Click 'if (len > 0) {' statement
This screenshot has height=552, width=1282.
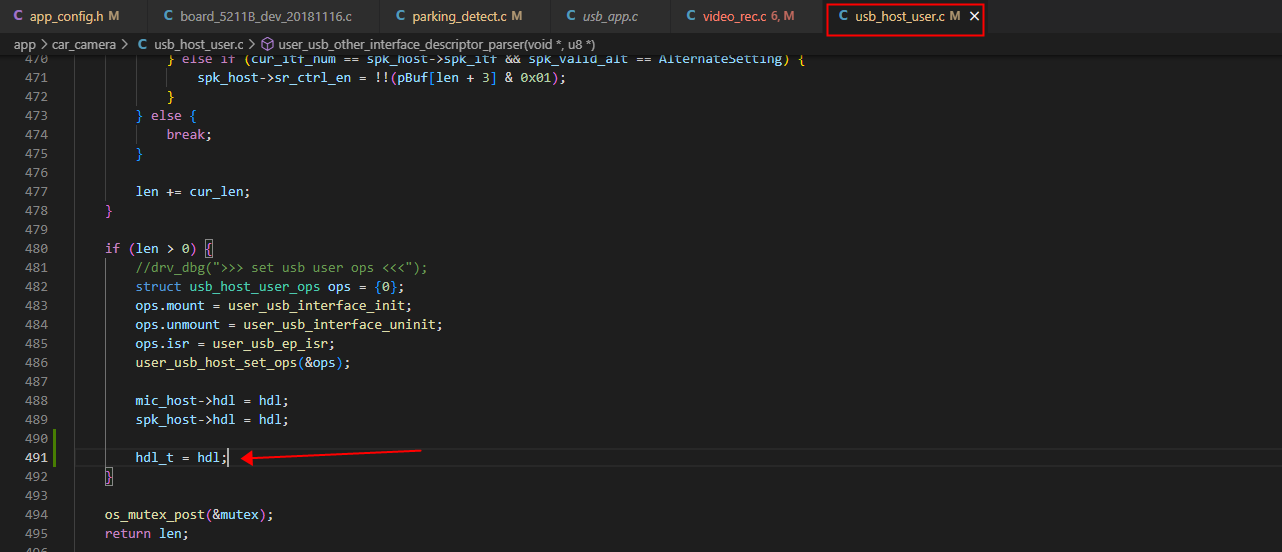pos(159,249)
